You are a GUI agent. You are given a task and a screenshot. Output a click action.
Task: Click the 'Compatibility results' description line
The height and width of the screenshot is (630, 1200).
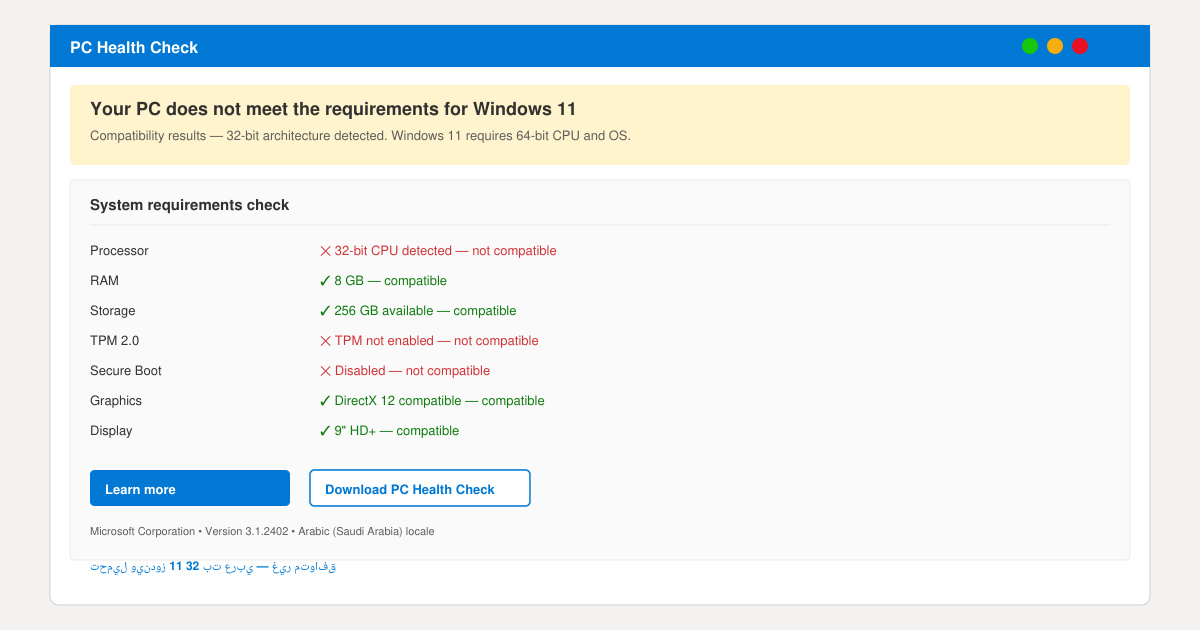360,135
